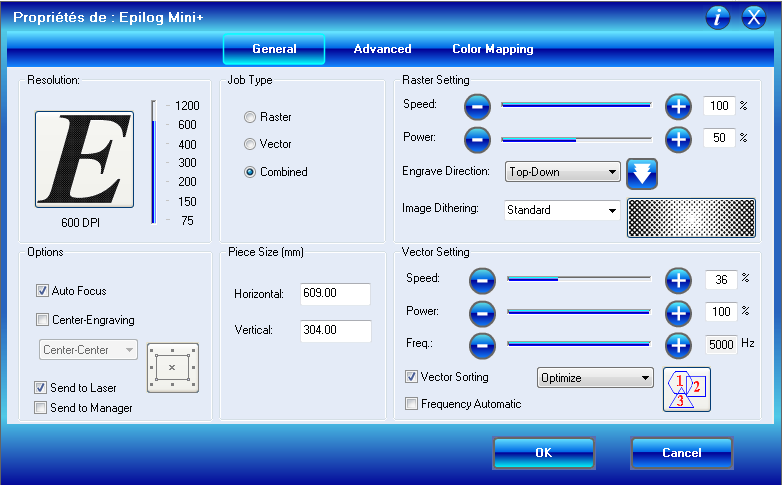
Task: Click the Raster Speed value field showing 100
Action: pos(719,106)
